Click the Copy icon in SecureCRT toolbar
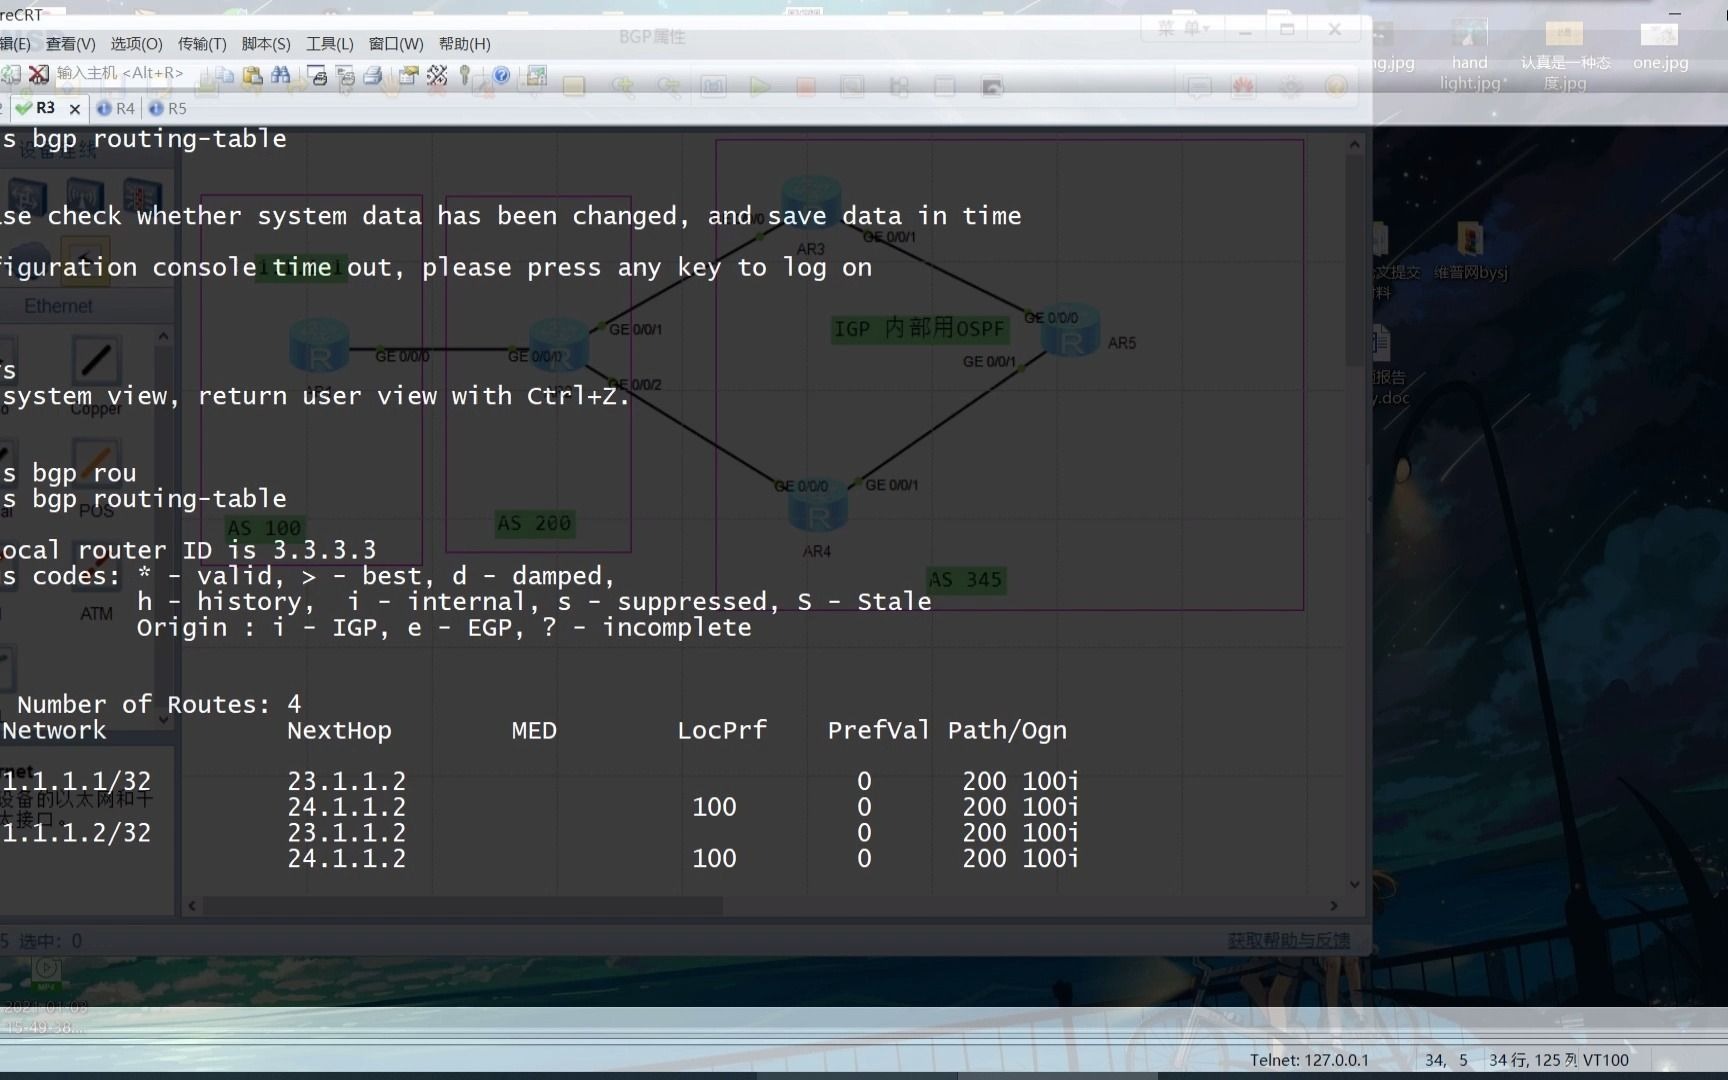 (x=225, y=75)
